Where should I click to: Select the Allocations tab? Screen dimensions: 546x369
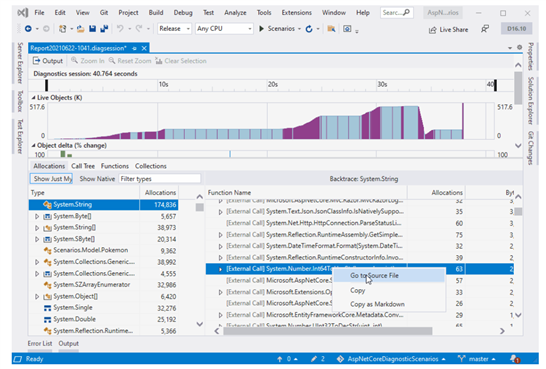click(x=49, y=166)
